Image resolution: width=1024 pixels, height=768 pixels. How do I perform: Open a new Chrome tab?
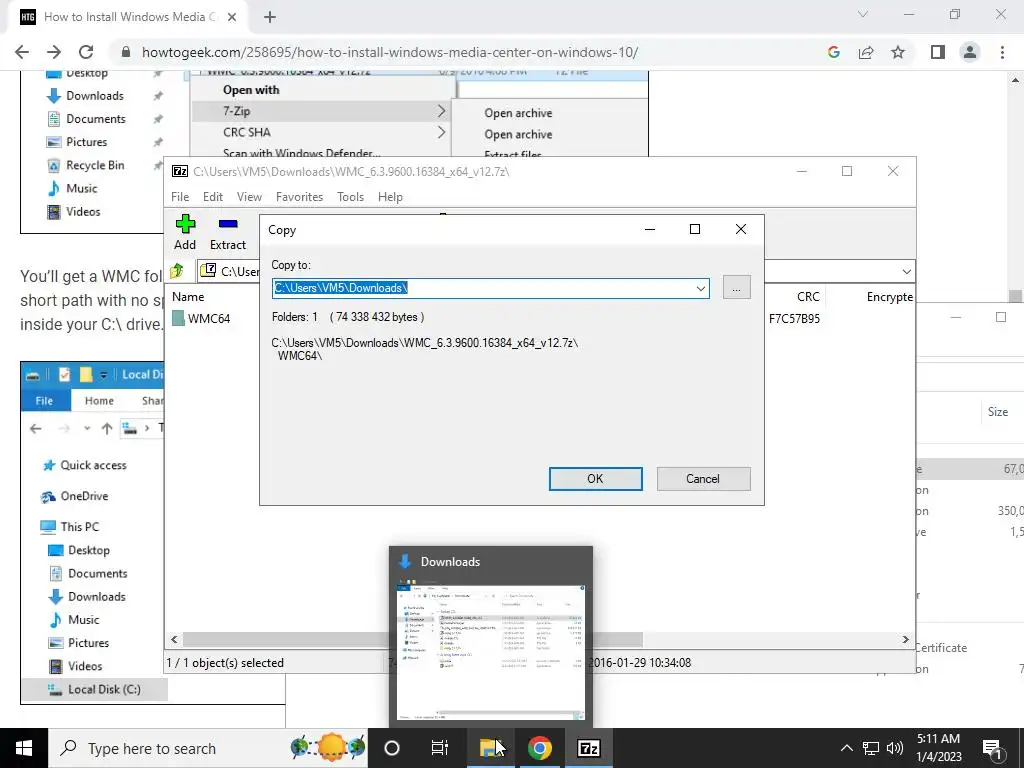270,17
